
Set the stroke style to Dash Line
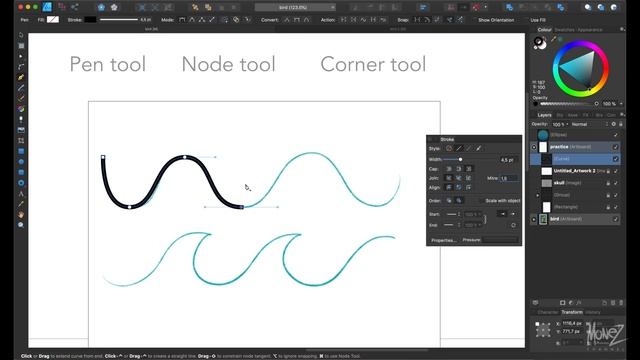point(469,149)
